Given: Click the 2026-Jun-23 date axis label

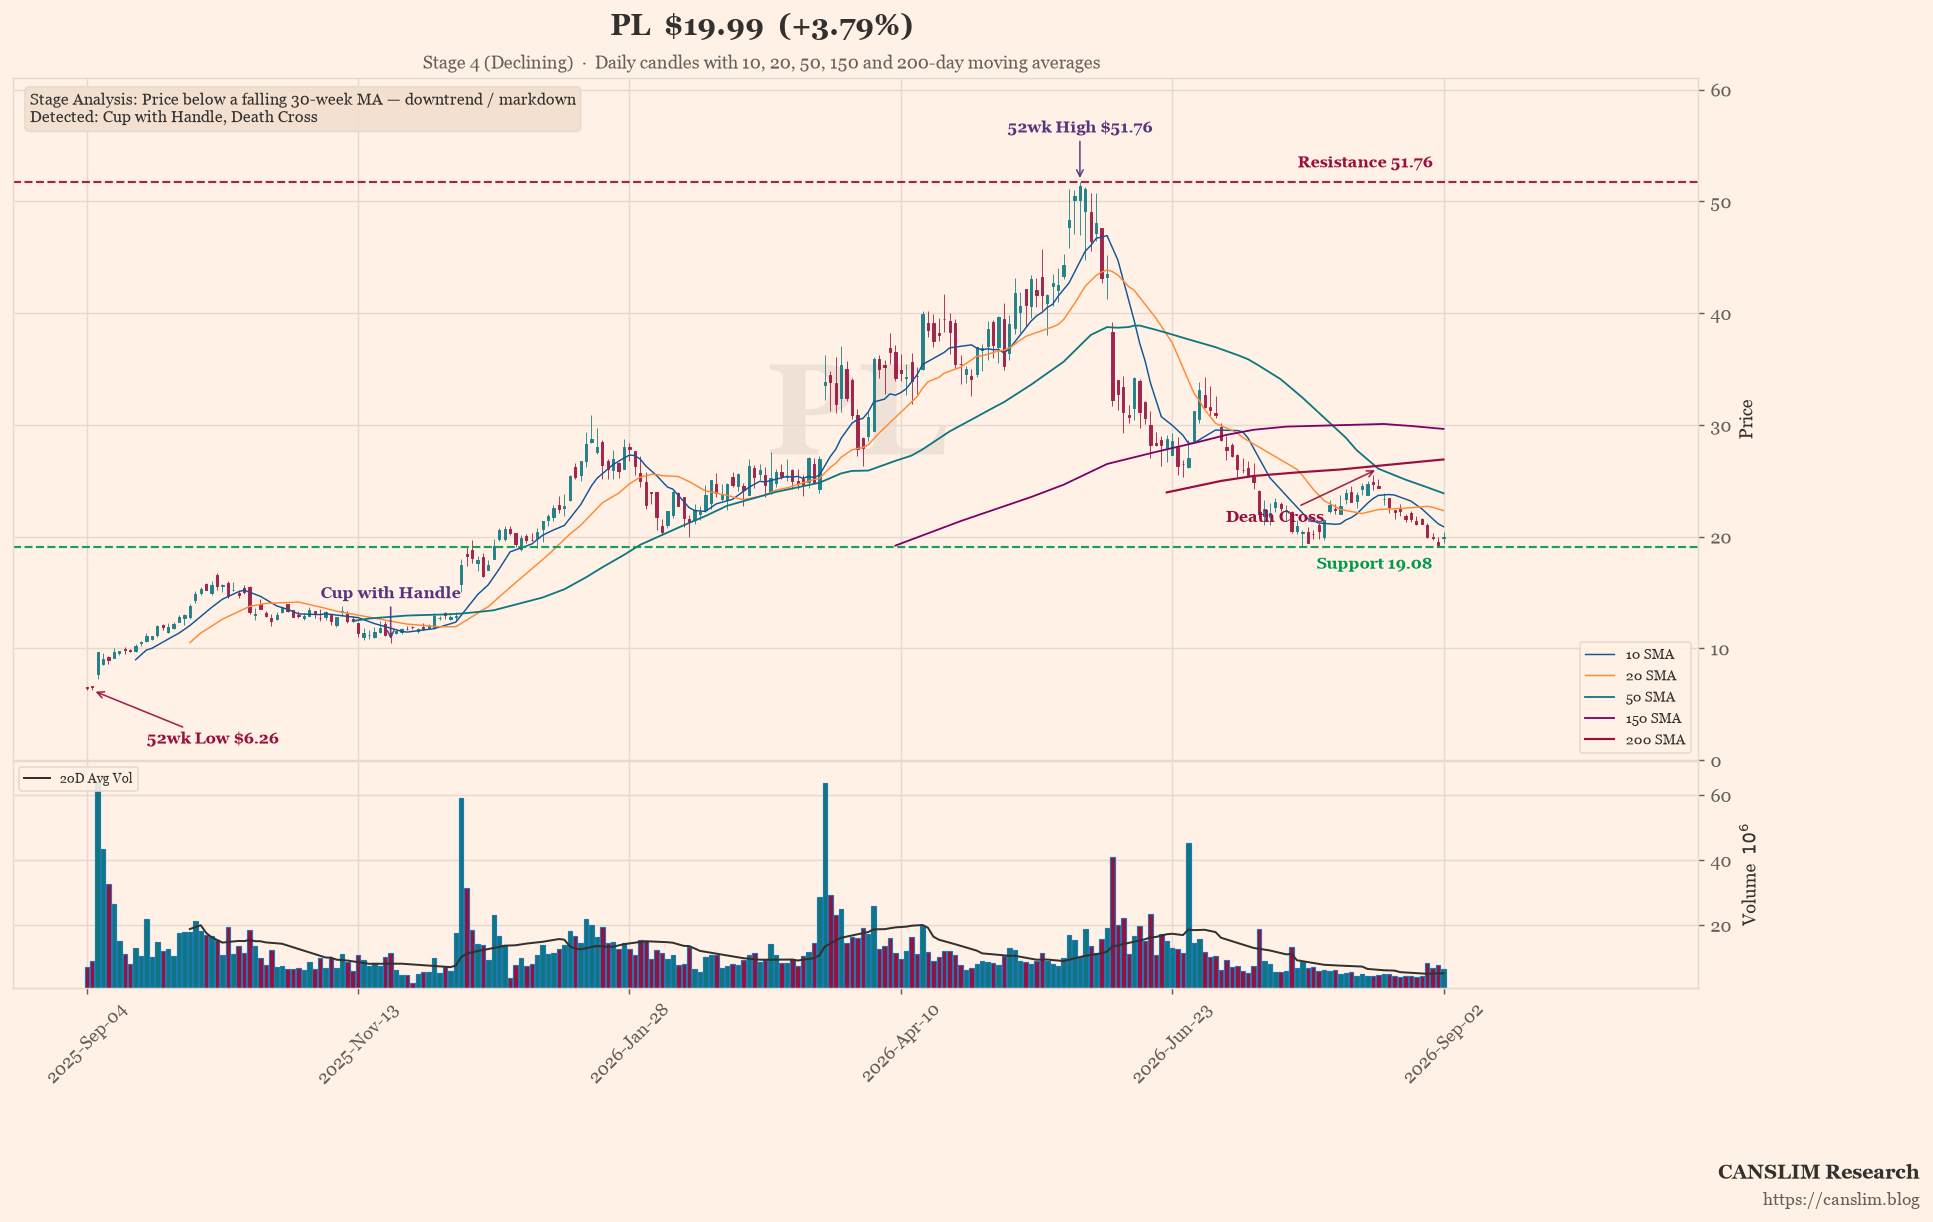Looking at the screenshot, I should 1172,1043.
